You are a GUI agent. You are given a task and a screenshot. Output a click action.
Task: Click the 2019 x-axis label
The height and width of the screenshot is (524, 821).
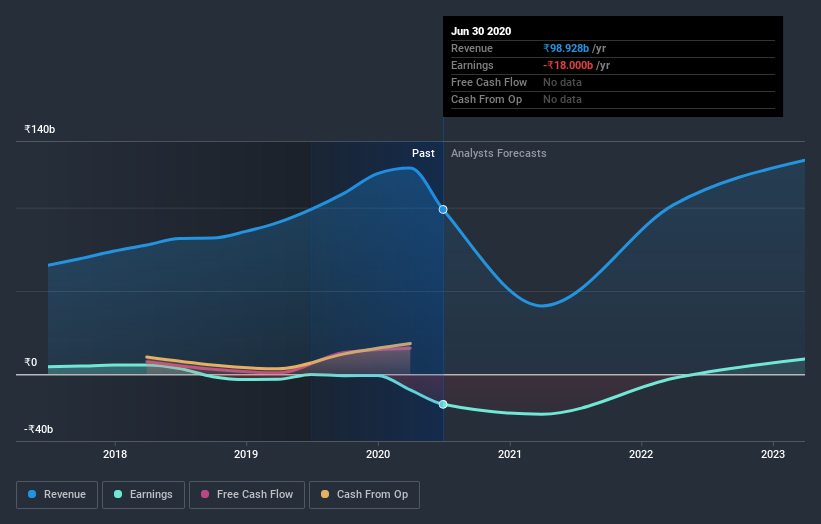click(x=246, y=454)
